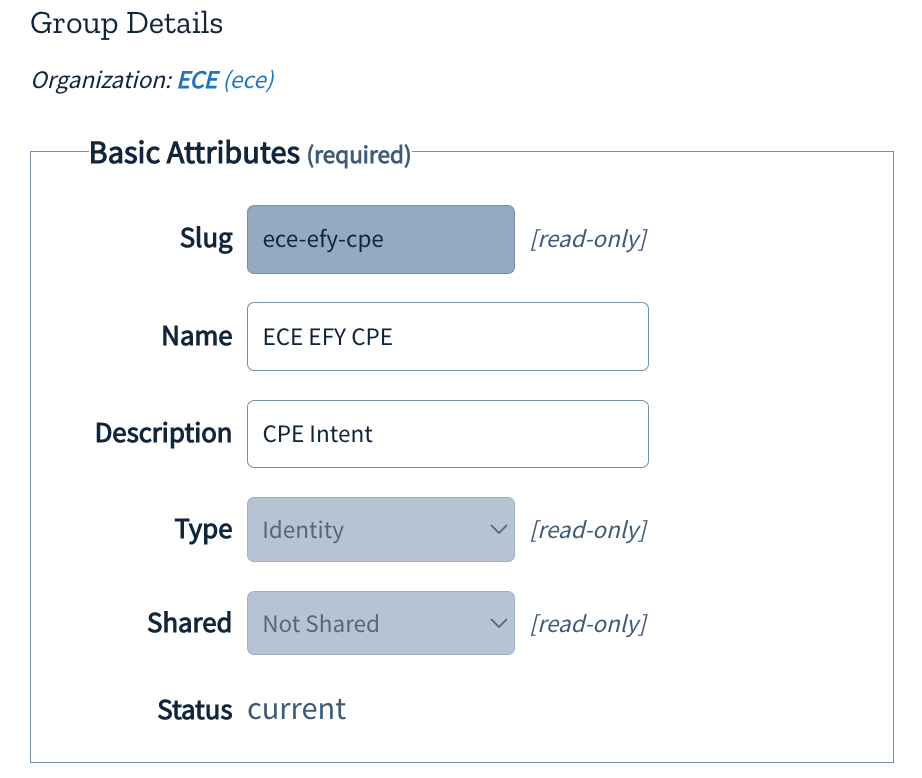Click the [read-only] note beside Slug
The image size is (922, 778).
[588, 240]
